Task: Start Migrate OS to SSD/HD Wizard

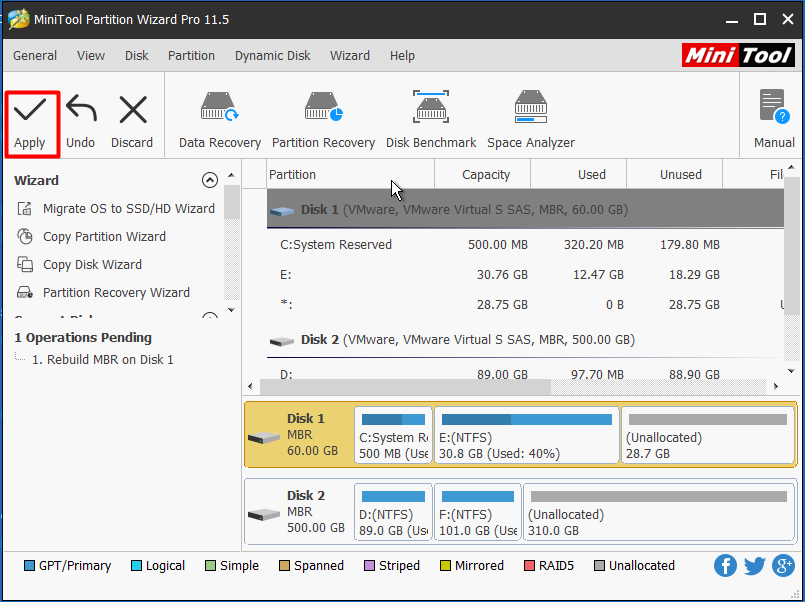Action: (116, 209)
